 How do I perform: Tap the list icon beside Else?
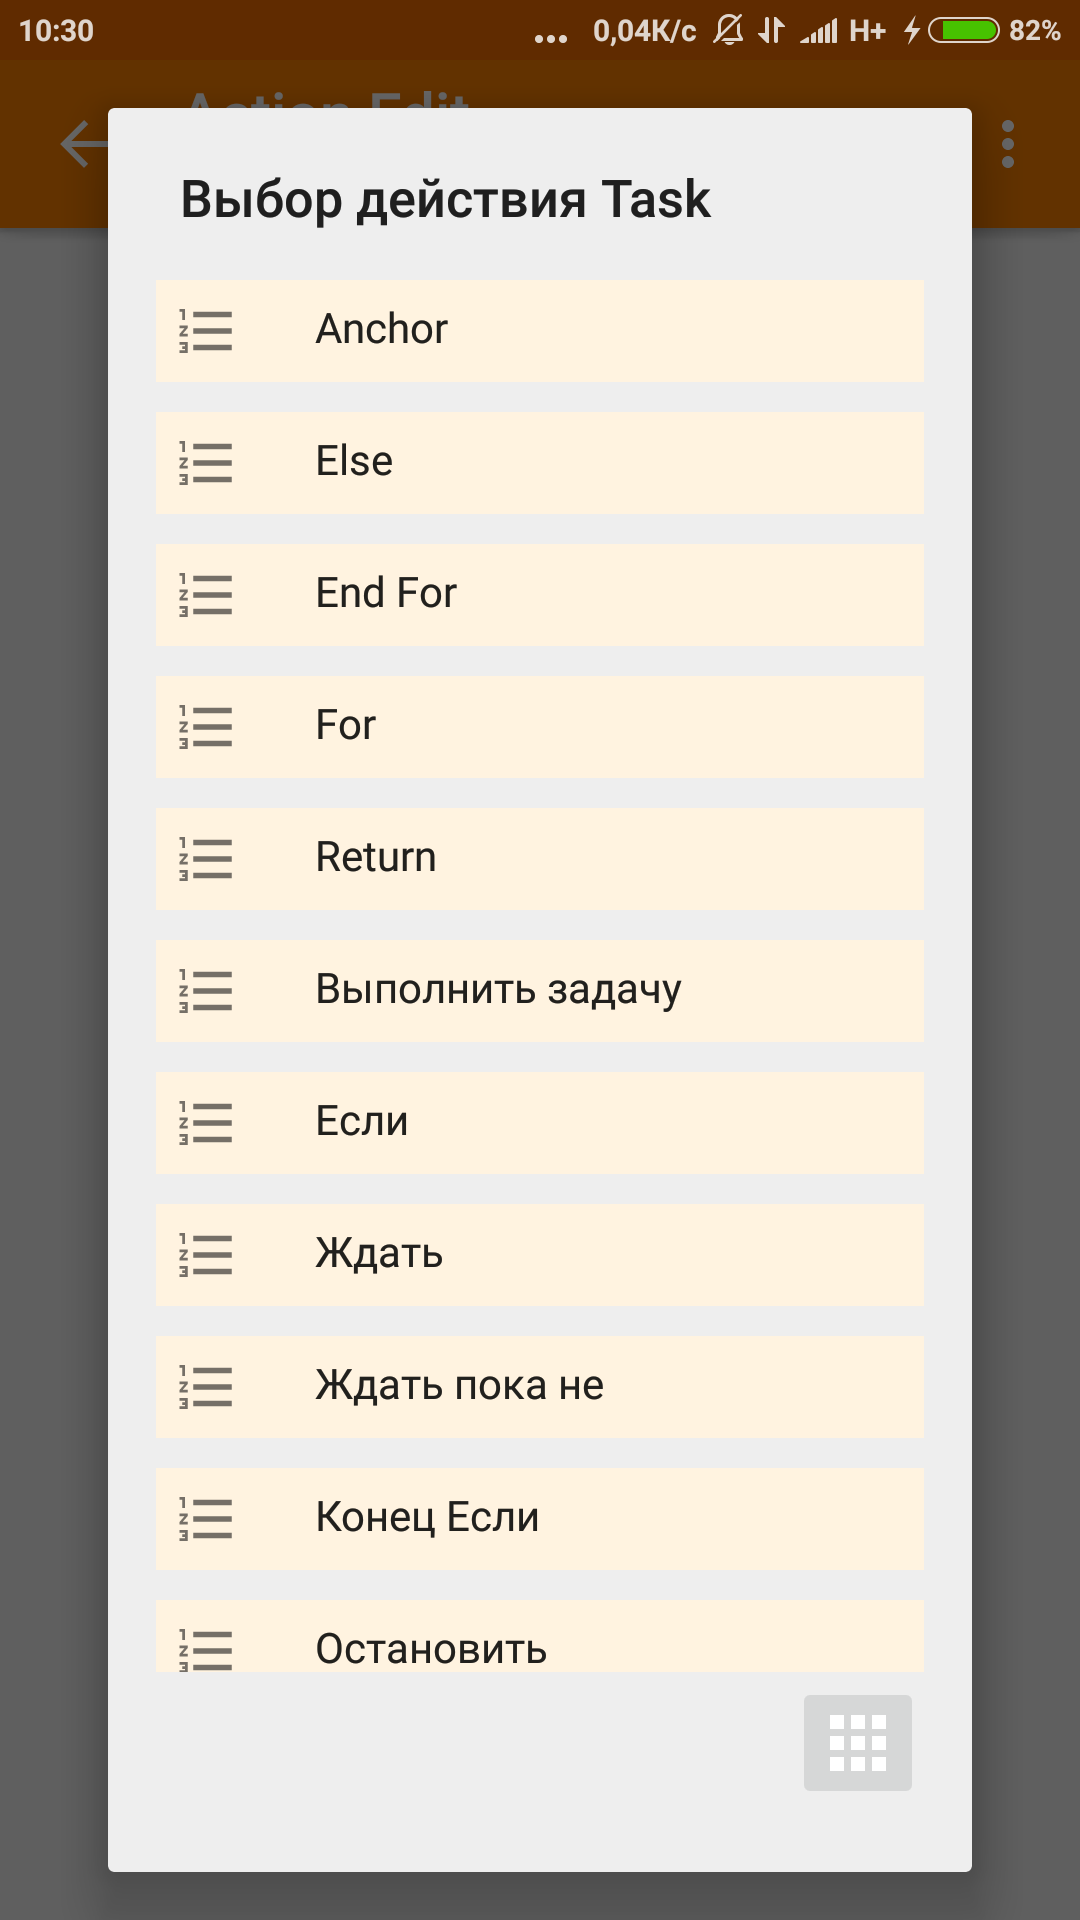pos(205,463)
